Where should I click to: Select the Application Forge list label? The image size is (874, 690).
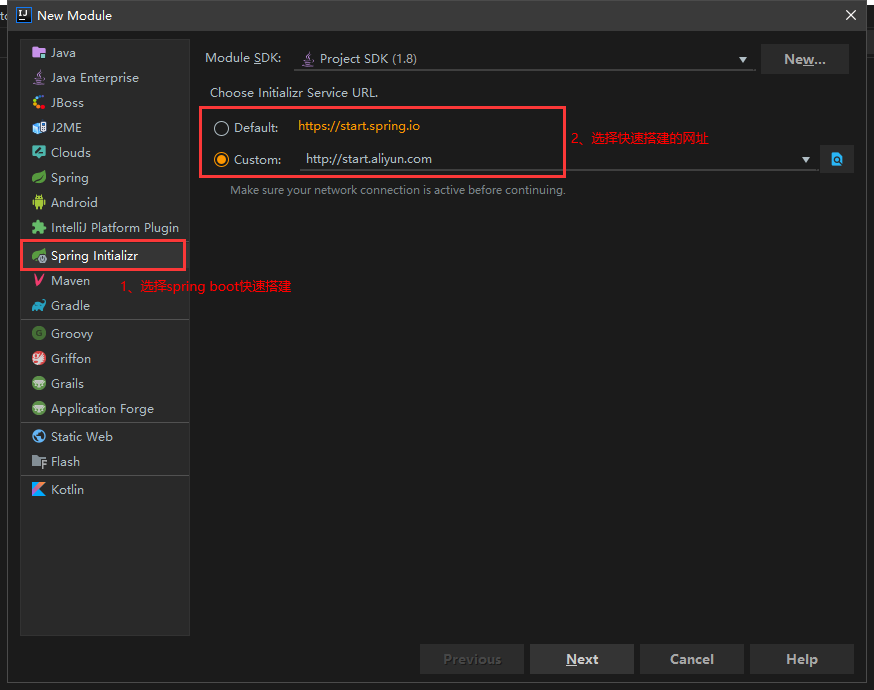pos(103,409)
